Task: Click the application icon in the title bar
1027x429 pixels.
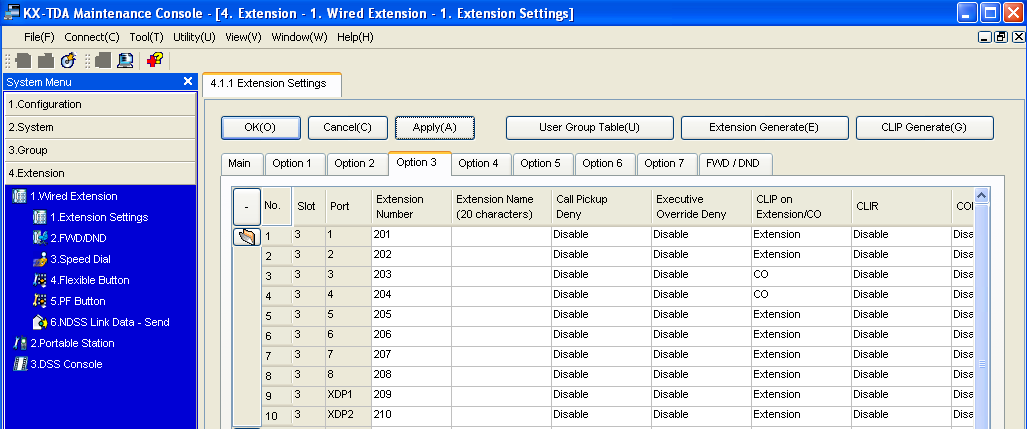Action: 10,12
